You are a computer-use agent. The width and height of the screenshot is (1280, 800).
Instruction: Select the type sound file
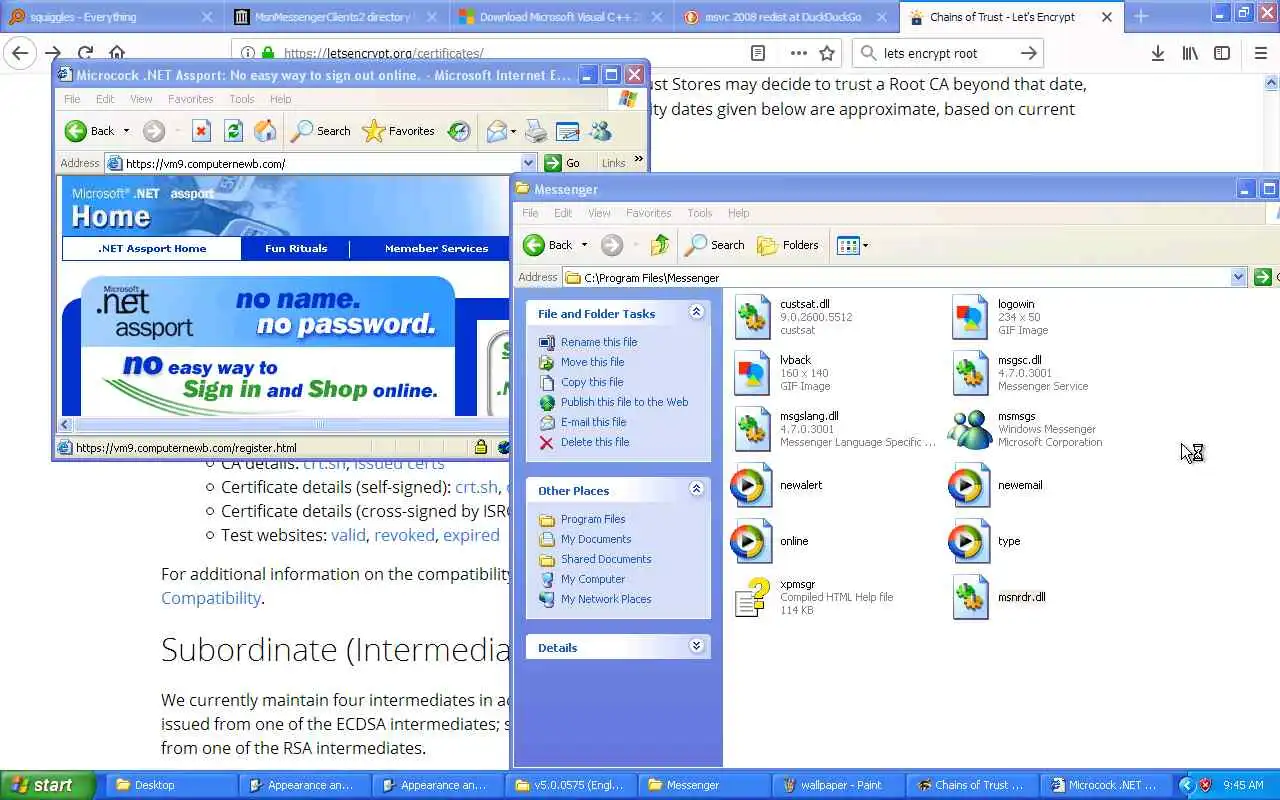point(970,541)
